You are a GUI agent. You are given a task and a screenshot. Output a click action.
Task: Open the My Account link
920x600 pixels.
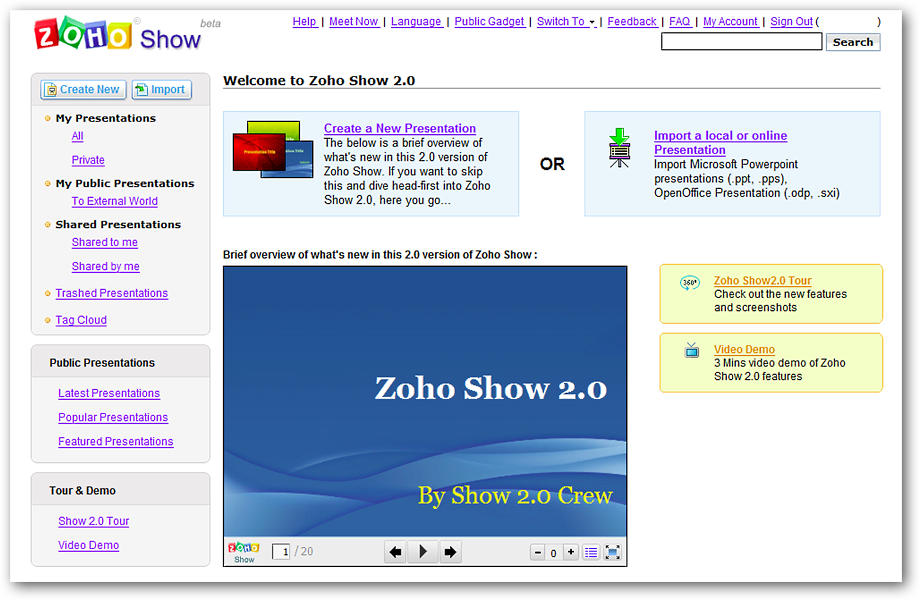(x=730, y=22)
